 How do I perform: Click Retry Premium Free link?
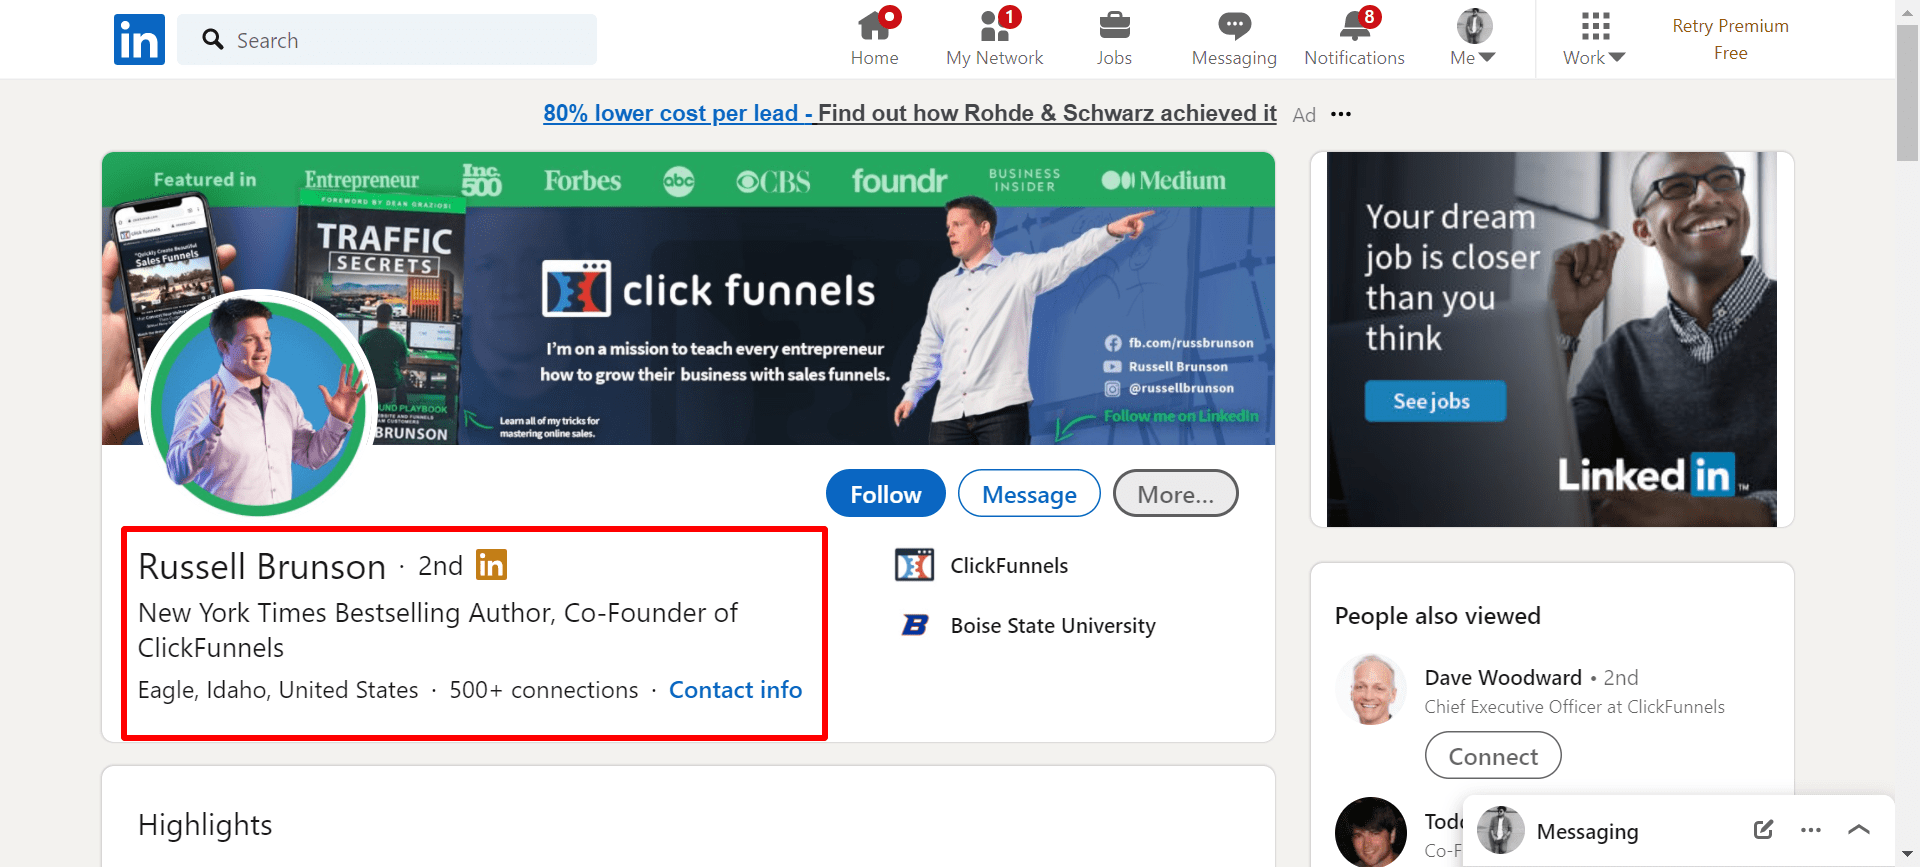[1730, 39]
